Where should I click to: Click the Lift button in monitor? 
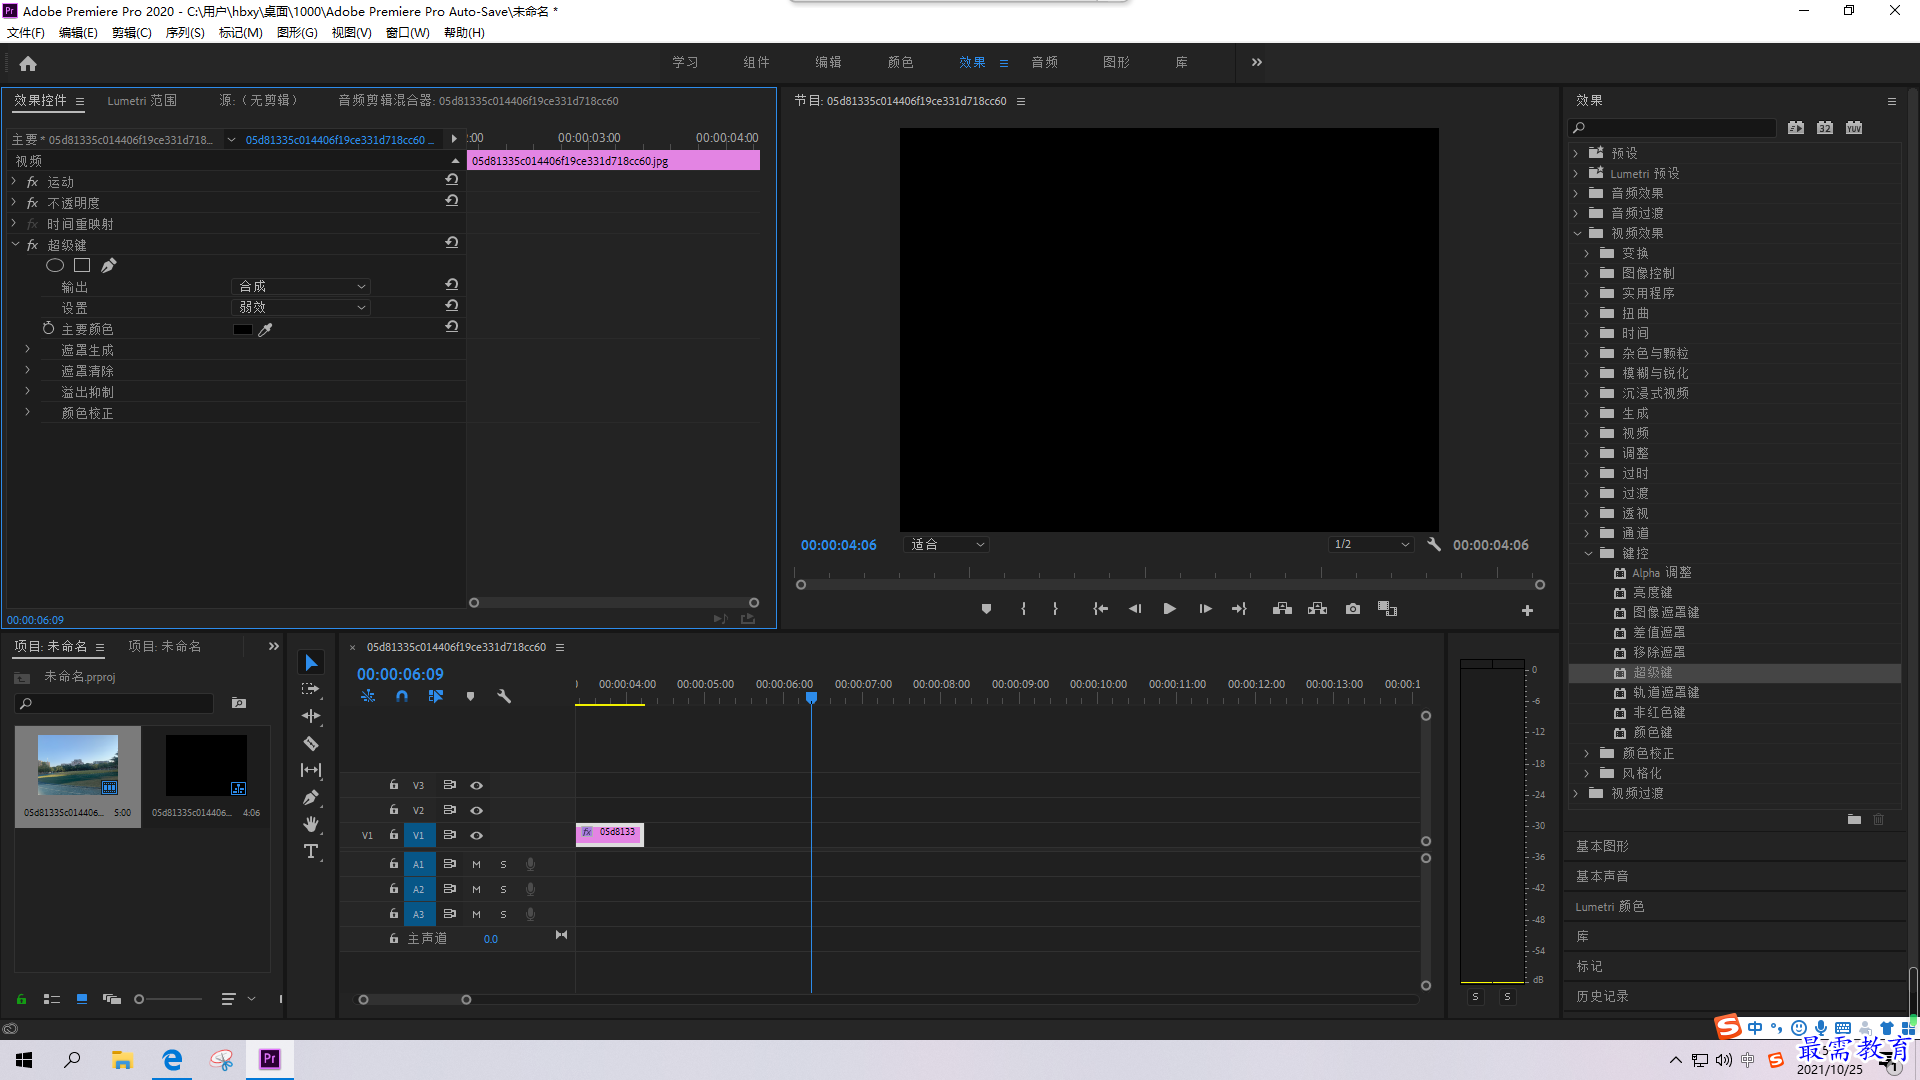pos(1282,609)
